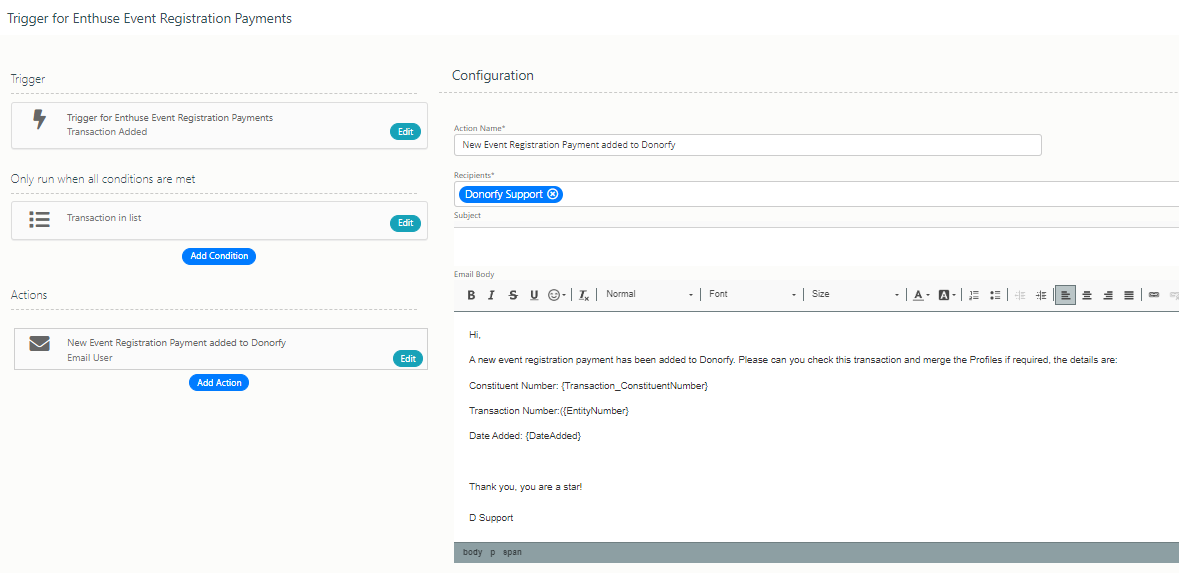Click the Add Action button
Screen dimensions: 1179x573
click(219, 383)
